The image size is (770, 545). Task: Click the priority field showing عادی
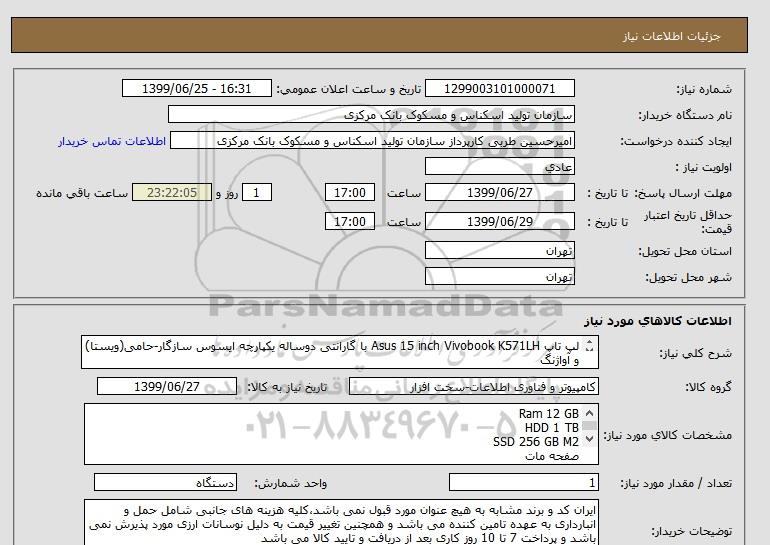(x=499, y=167)
